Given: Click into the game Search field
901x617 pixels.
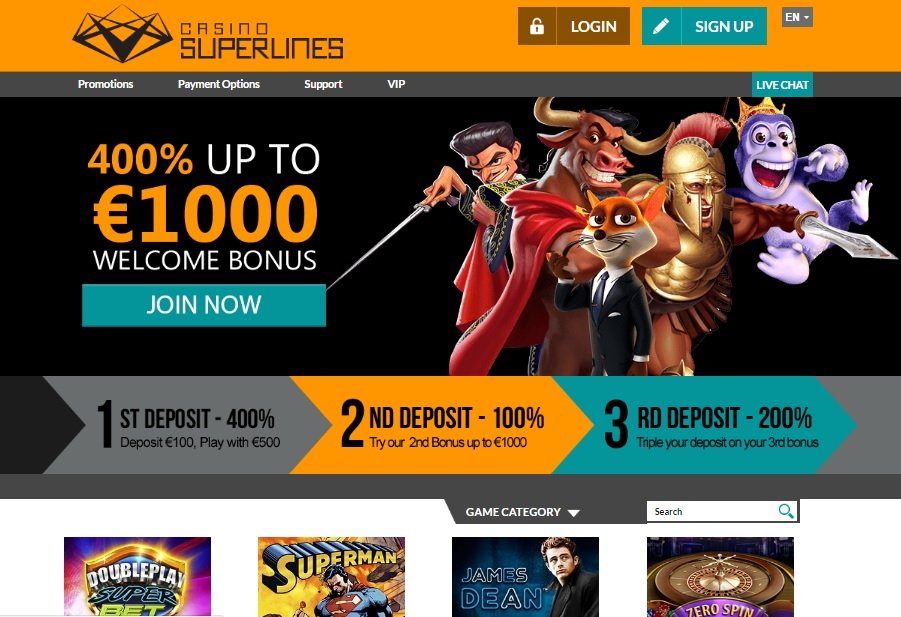Looking at the screenshot, I should coord(713,511).
